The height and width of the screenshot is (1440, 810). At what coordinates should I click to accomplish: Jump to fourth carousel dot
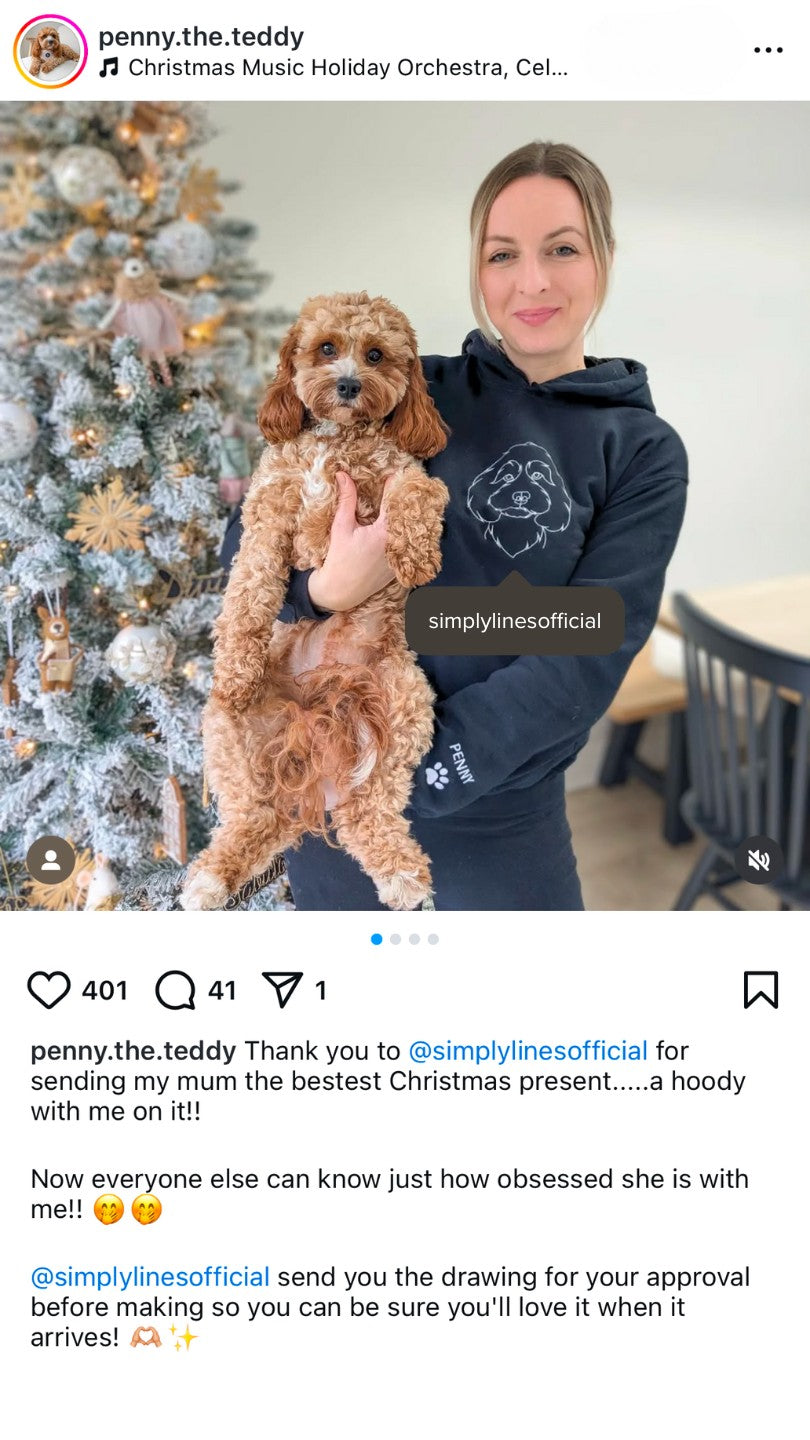point(433,939)
